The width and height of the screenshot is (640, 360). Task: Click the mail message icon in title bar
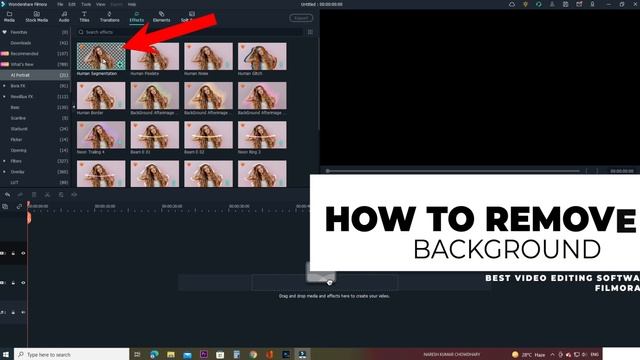click(x=579, y=4)
